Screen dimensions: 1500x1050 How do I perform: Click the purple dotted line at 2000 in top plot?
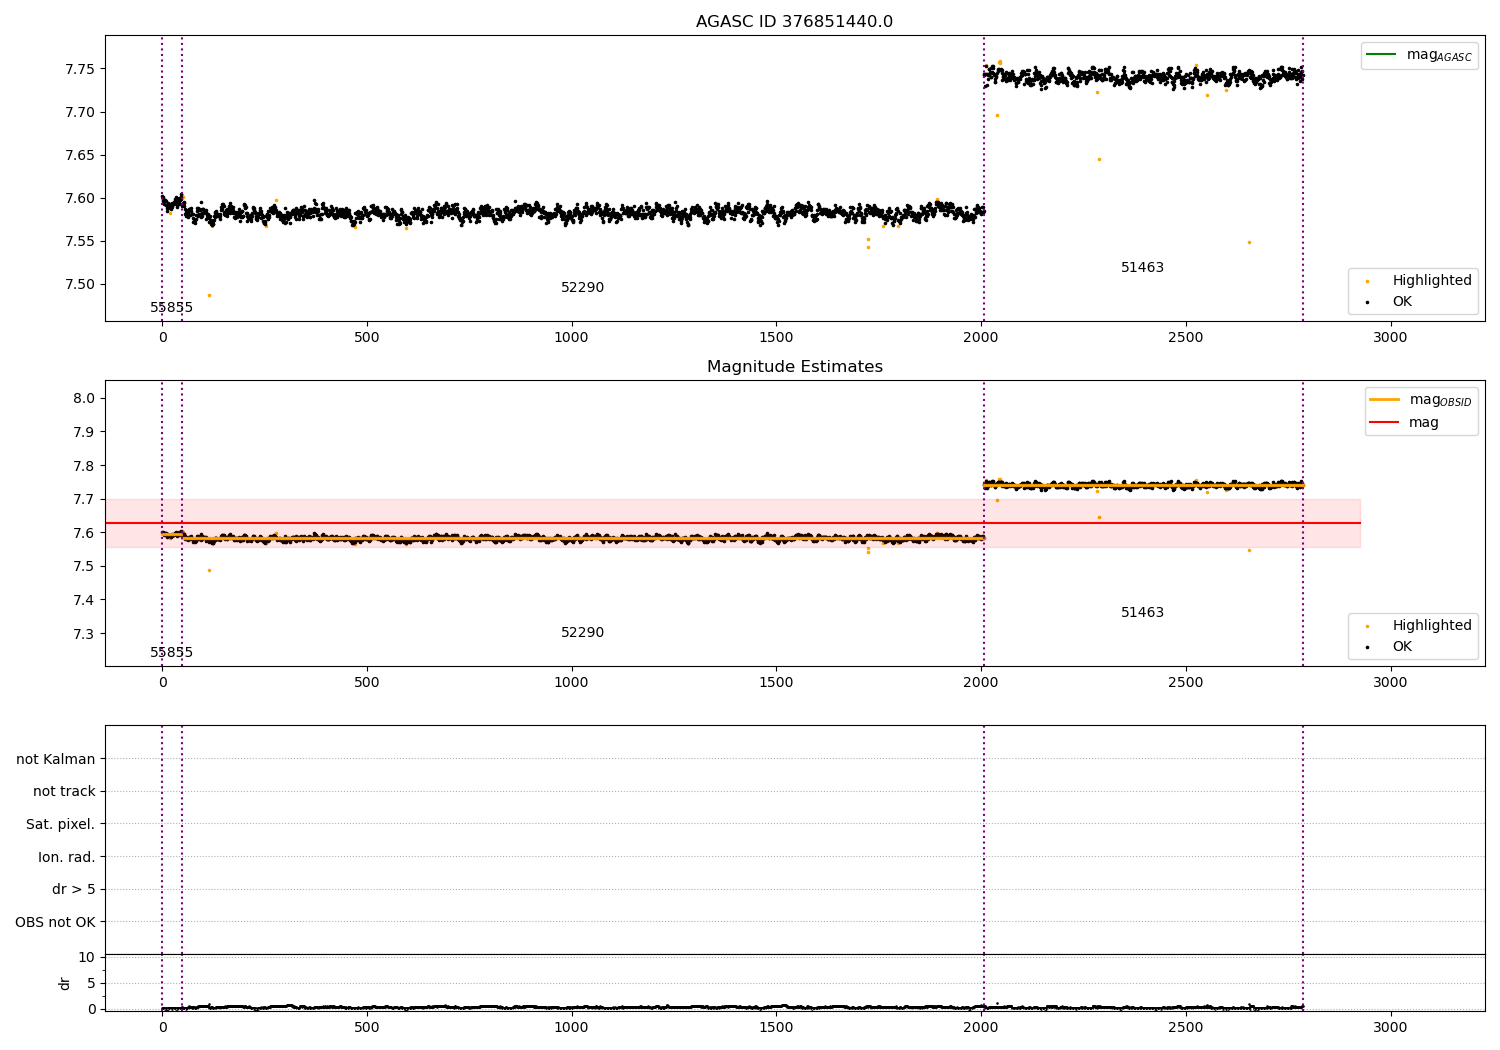[984, 178]
